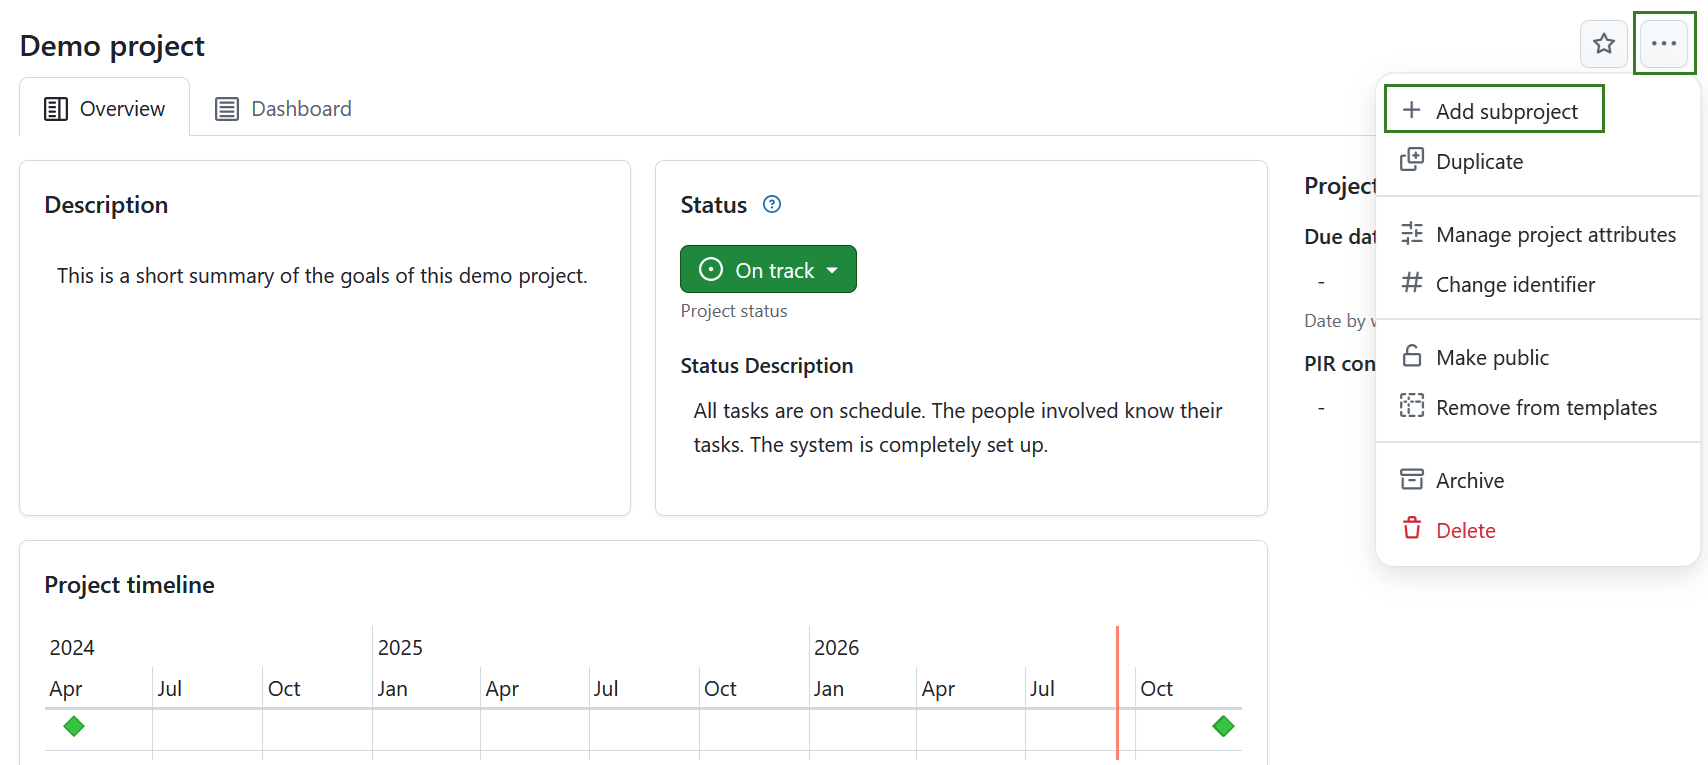Switch to the Dashboard tab
This screenshot has height=765, width=1708.
[284, 108]
